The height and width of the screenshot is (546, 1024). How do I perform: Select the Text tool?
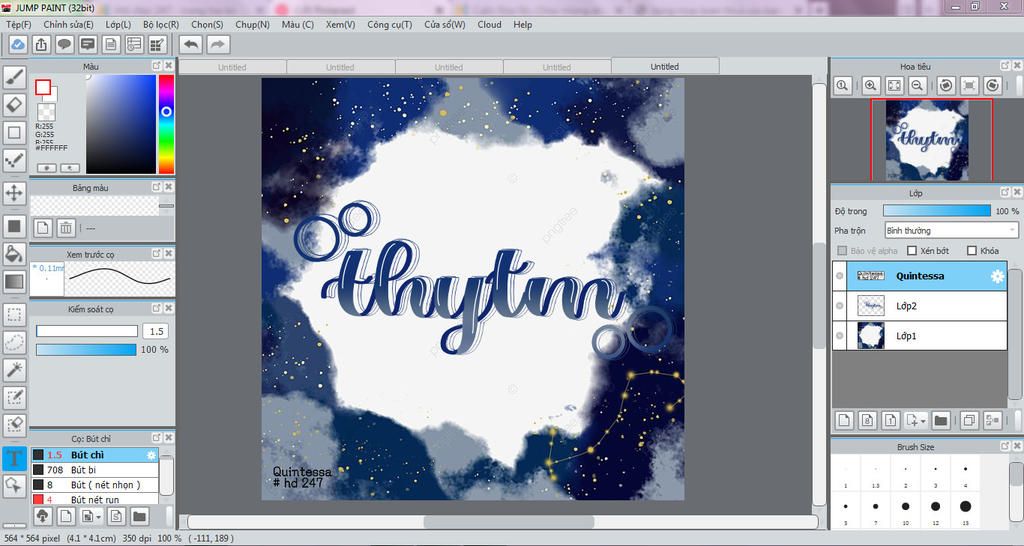[x=14, y=458]
